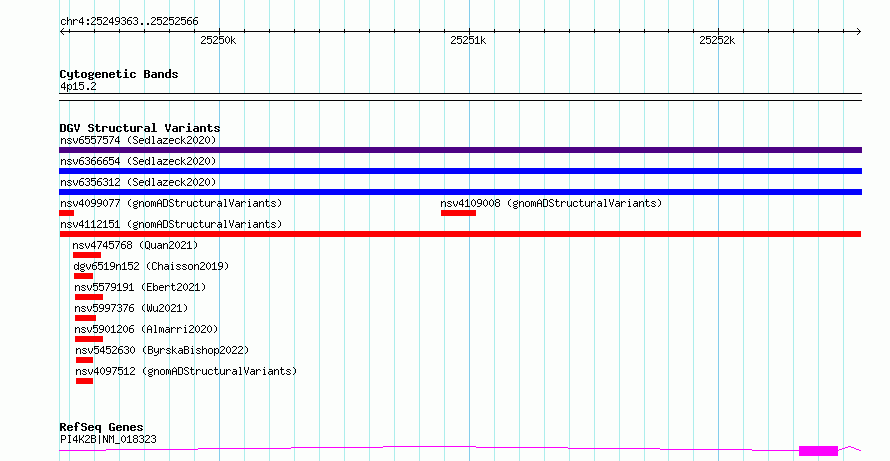
Task: Open the nsv4099077 gnomAD label
Action: point(171,203)
